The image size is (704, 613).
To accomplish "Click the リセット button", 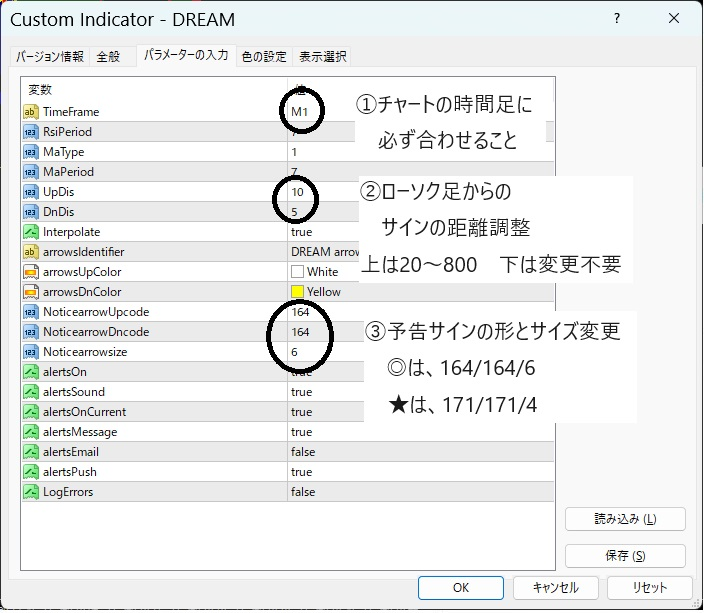I will 650,588.
